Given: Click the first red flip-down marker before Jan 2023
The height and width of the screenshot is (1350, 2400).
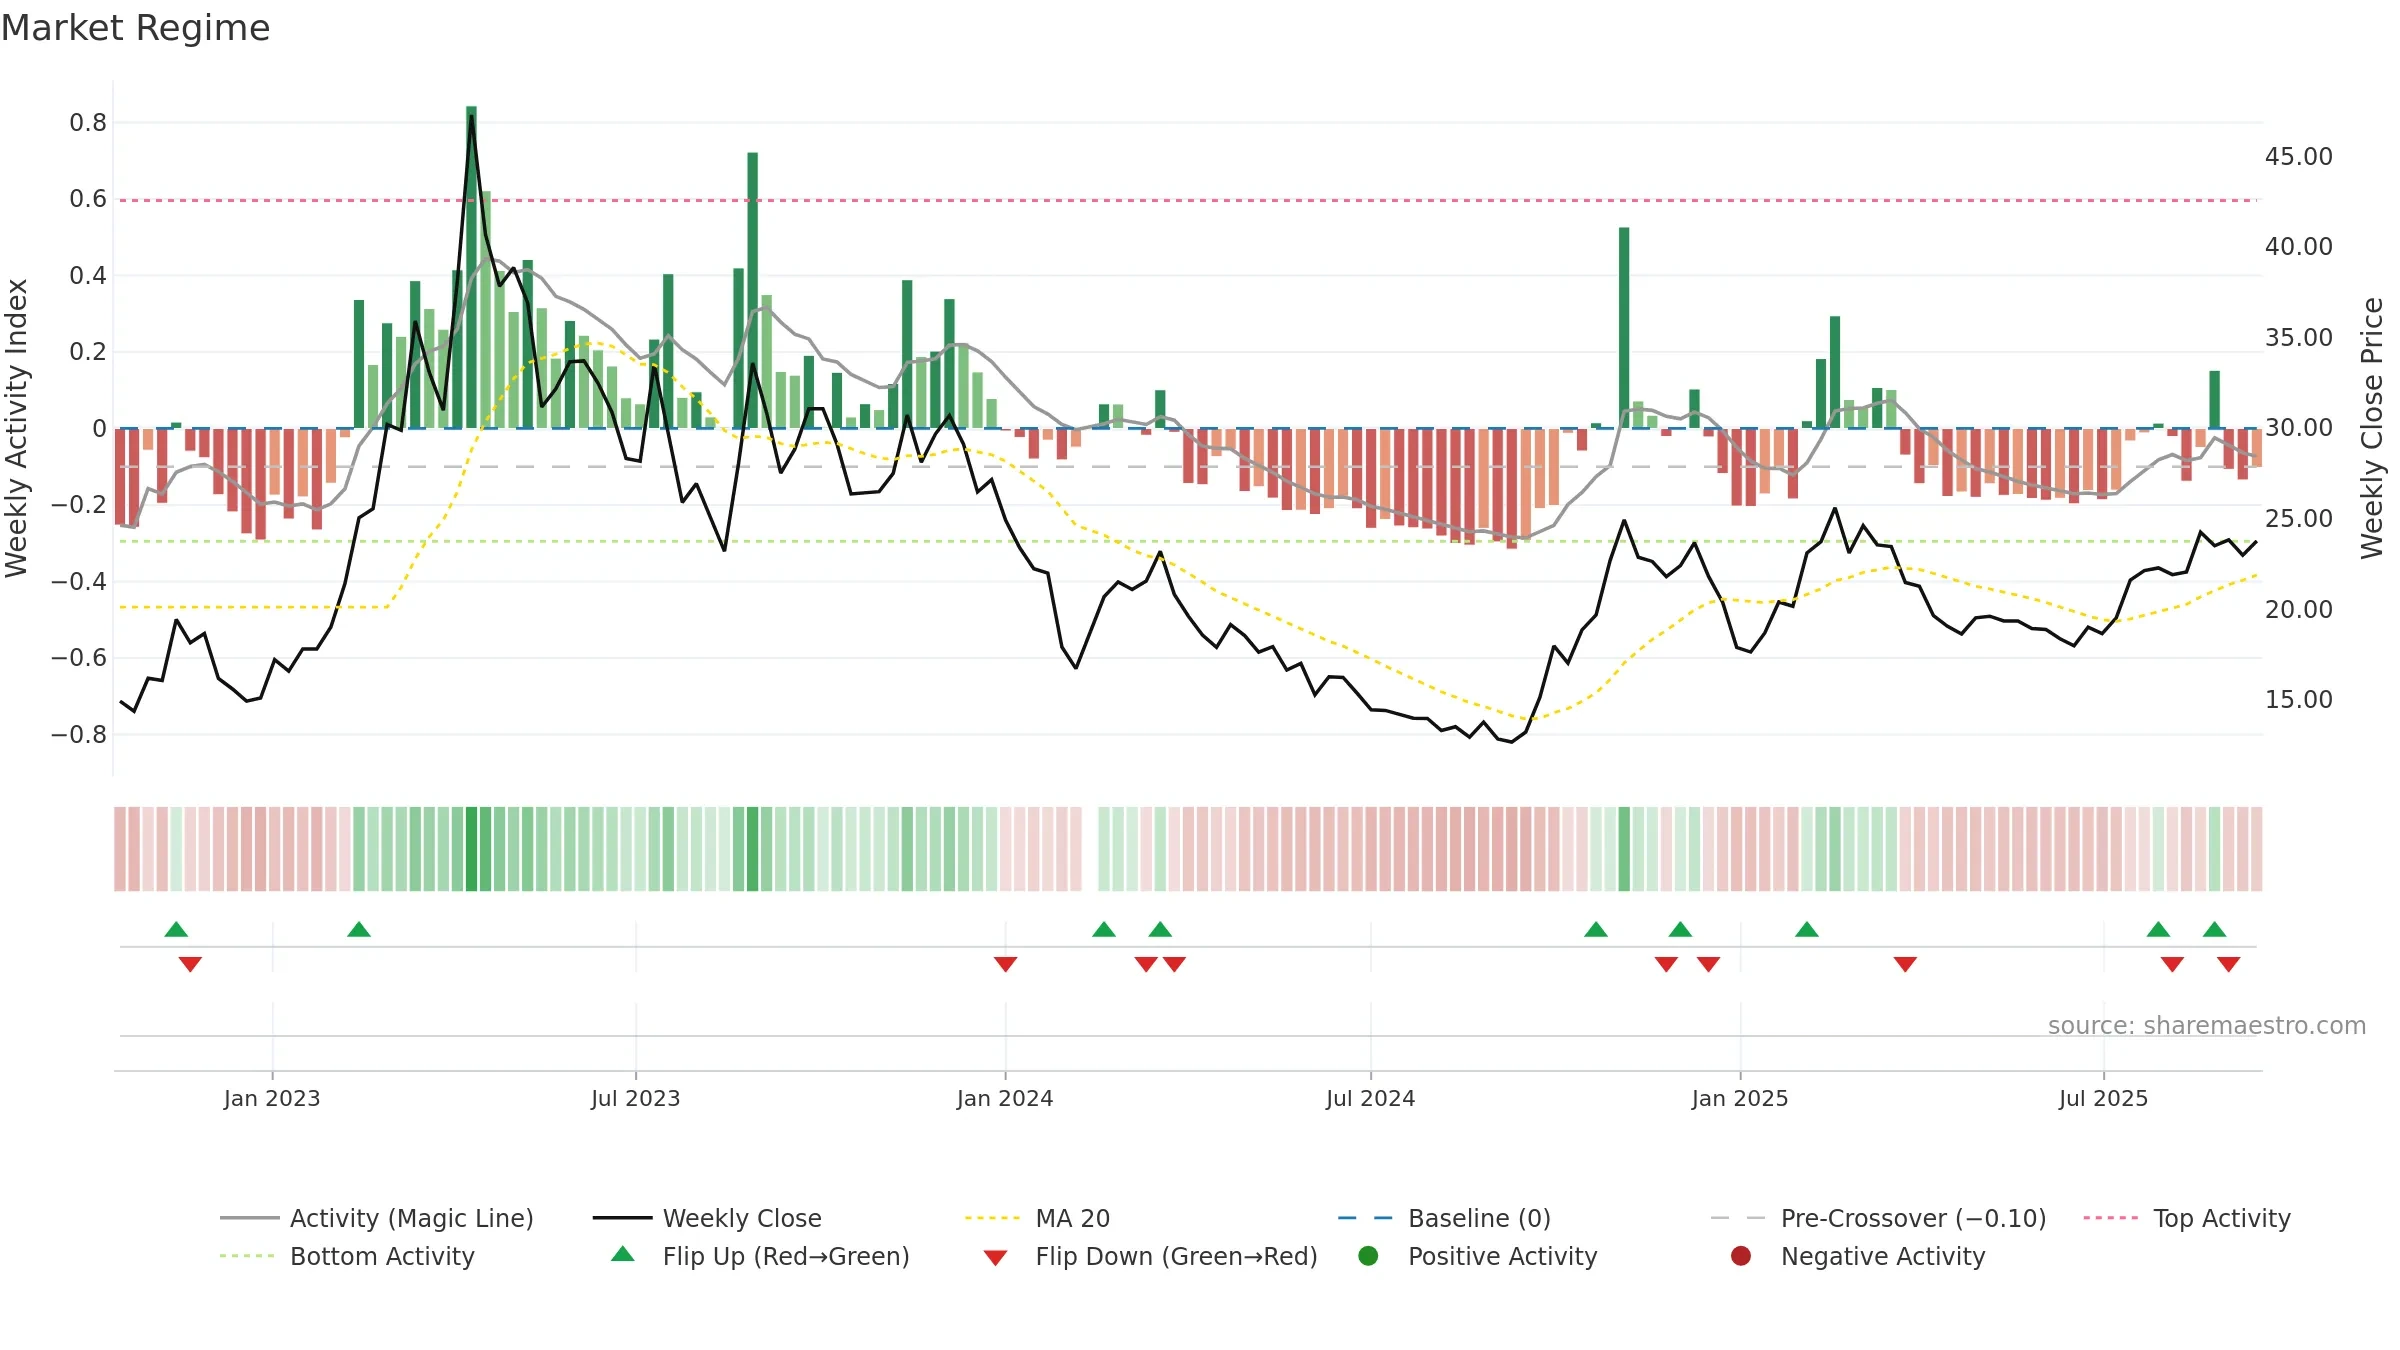Looking at the screenshot, I should pyautogui.click(x=190, y=964).
